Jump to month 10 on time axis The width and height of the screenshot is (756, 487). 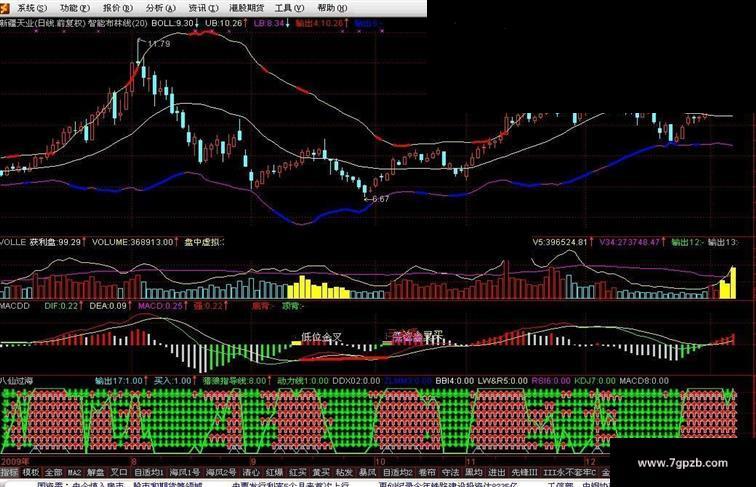tap(380, 461)
